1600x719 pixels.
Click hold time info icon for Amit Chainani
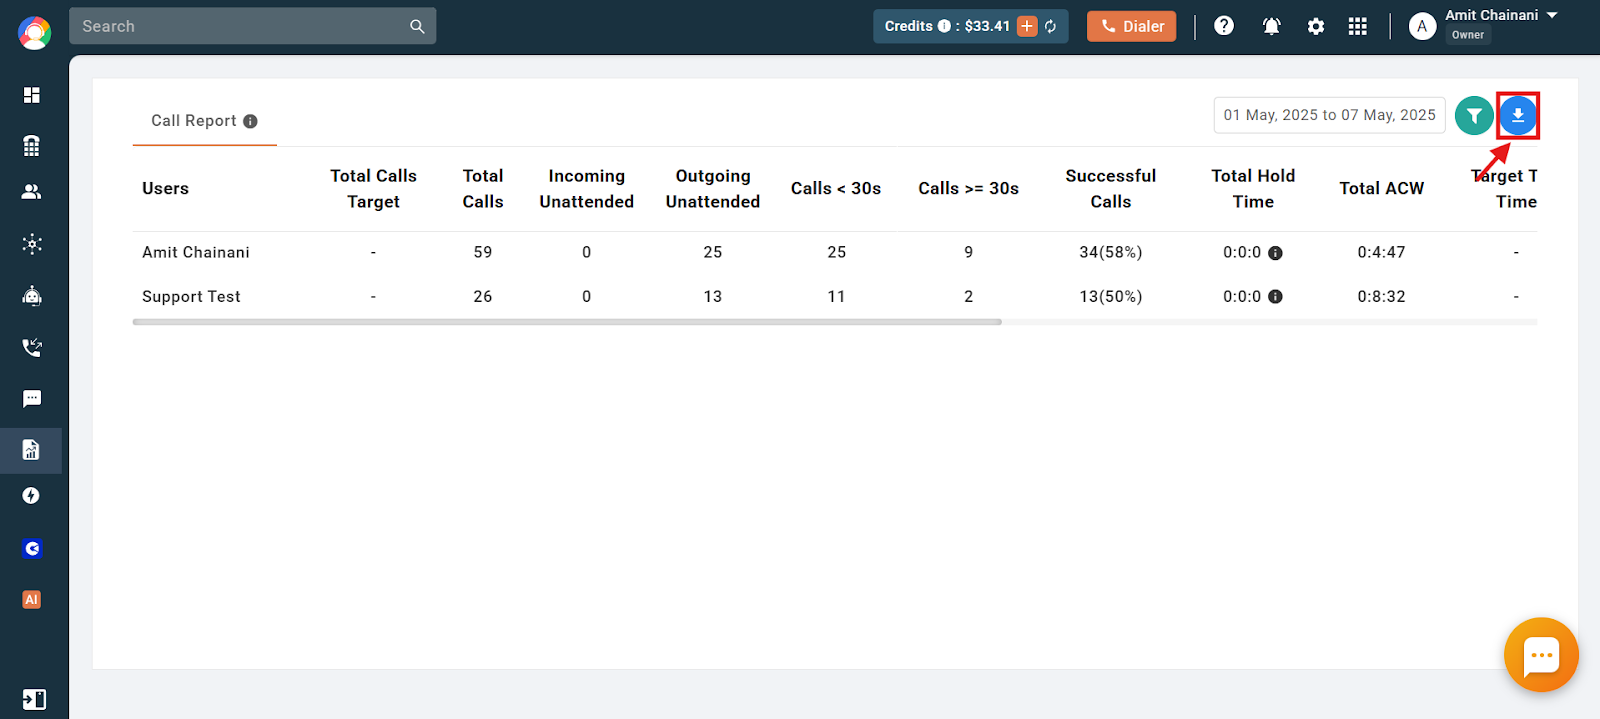1275,253
